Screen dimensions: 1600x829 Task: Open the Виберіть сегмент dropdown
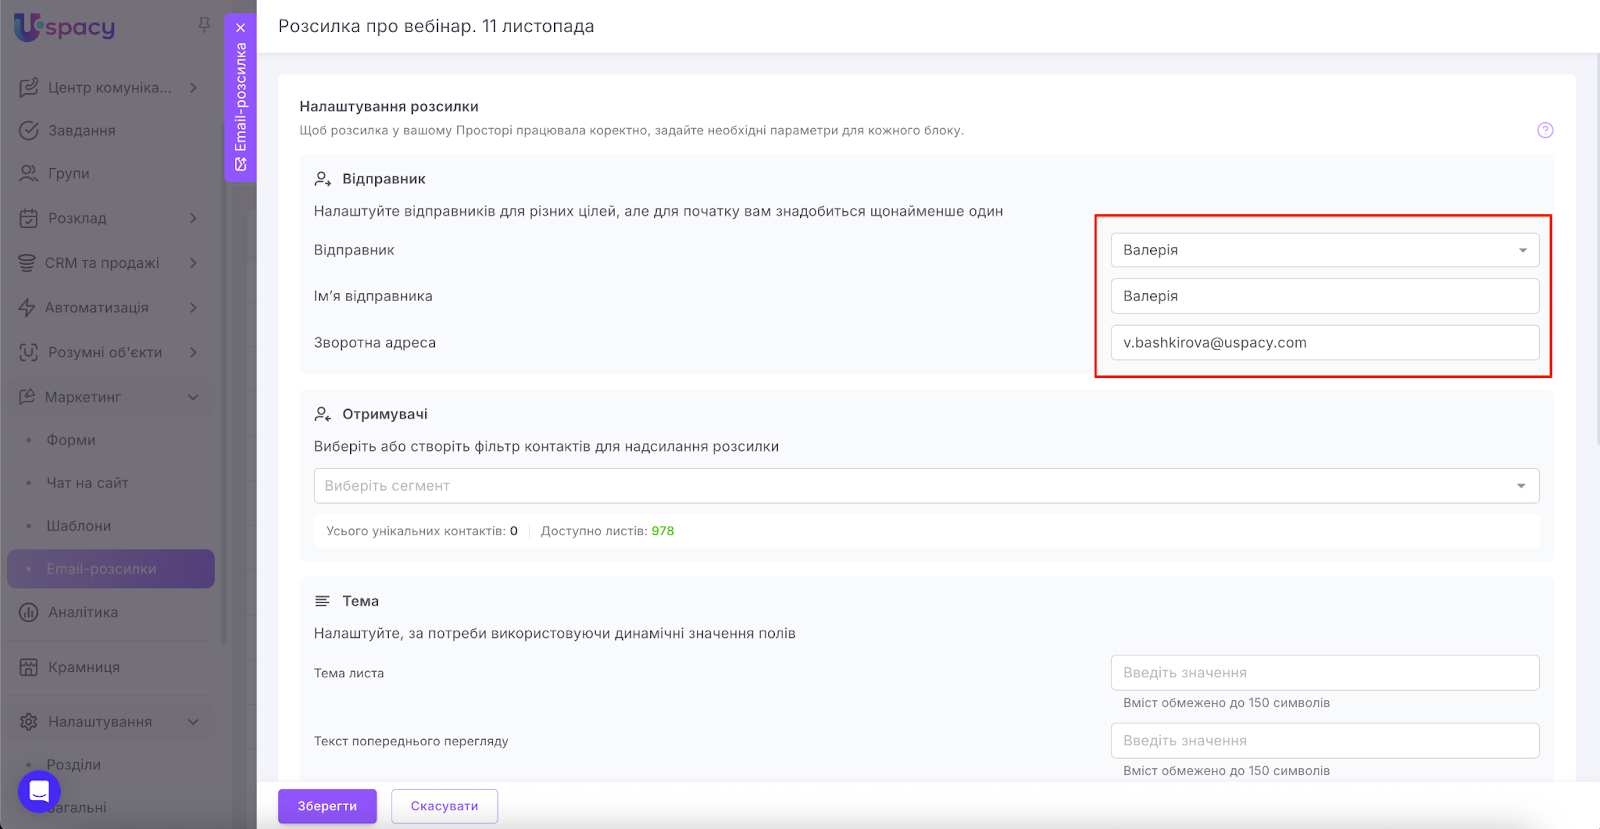(x=926, y=486)
